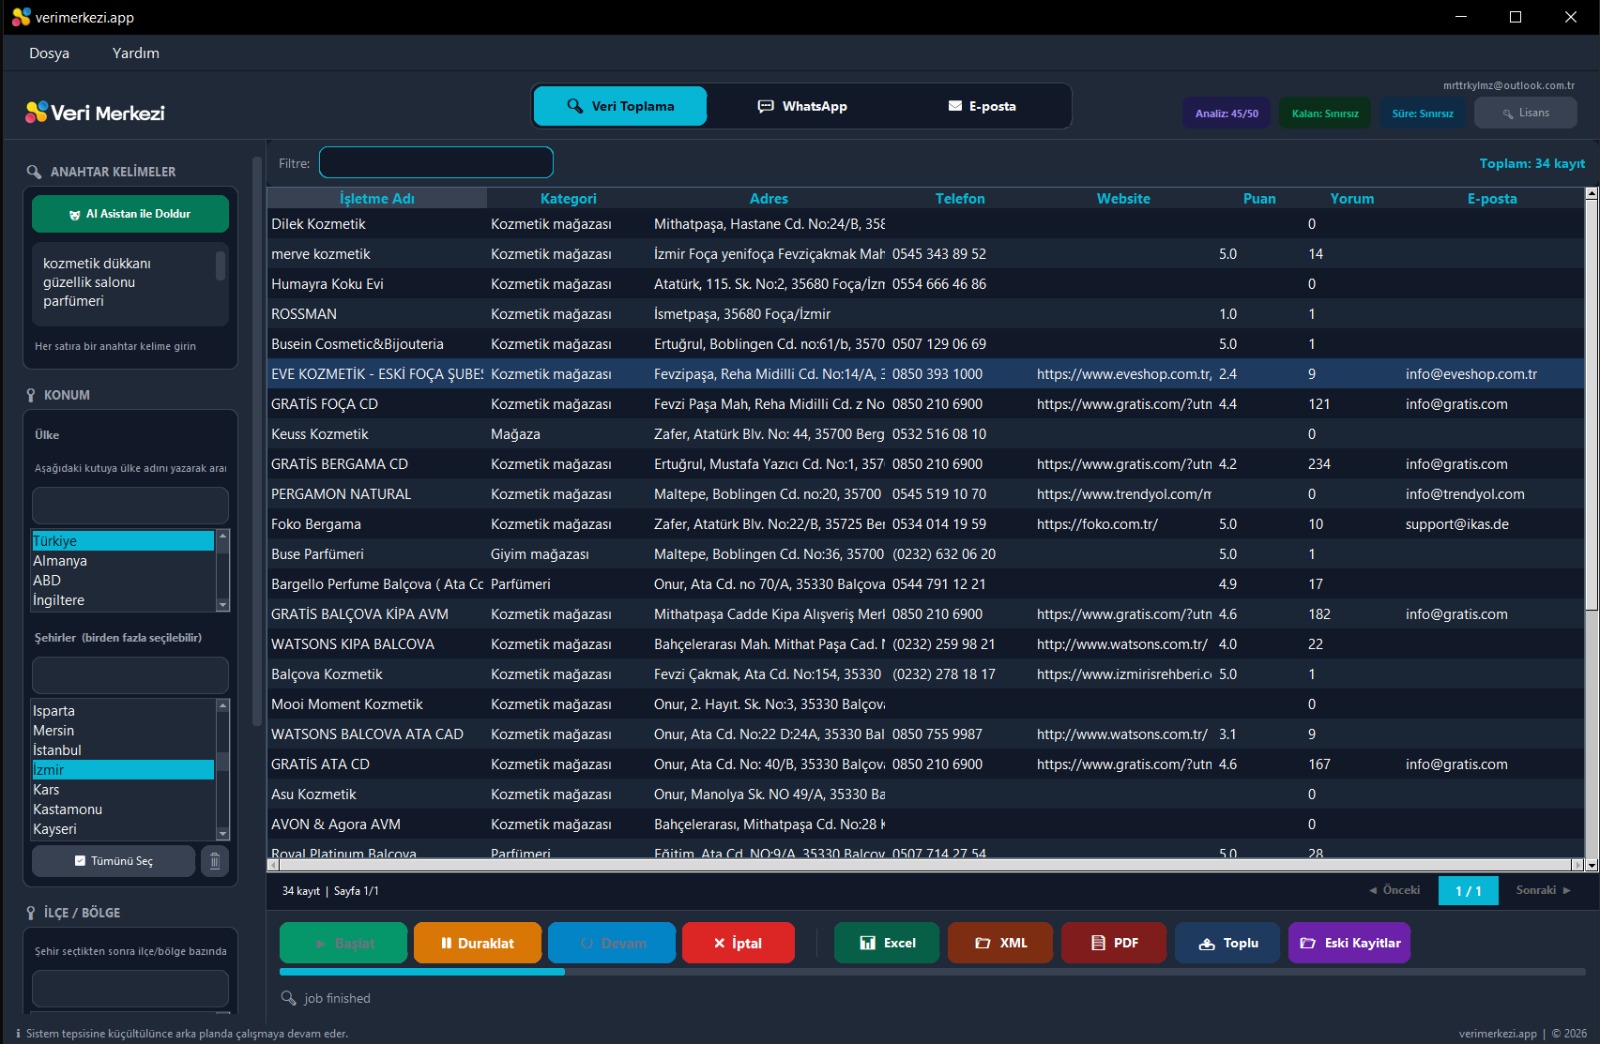
Task: Export results with the PDF button
Action: pyautogui.click(x=1114, y=943)
